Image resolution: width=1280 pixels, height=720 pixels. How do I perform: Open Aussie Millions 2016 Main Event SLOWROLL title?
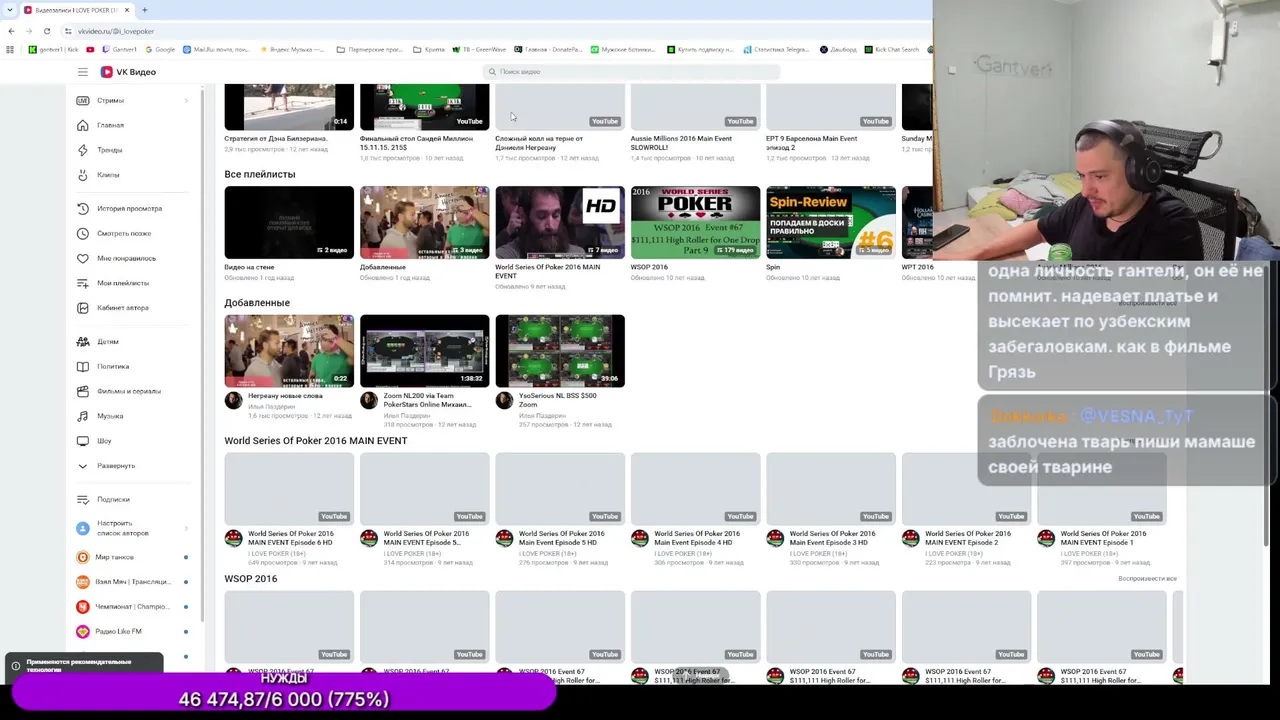pyautogui.click(x=681, y=143)
